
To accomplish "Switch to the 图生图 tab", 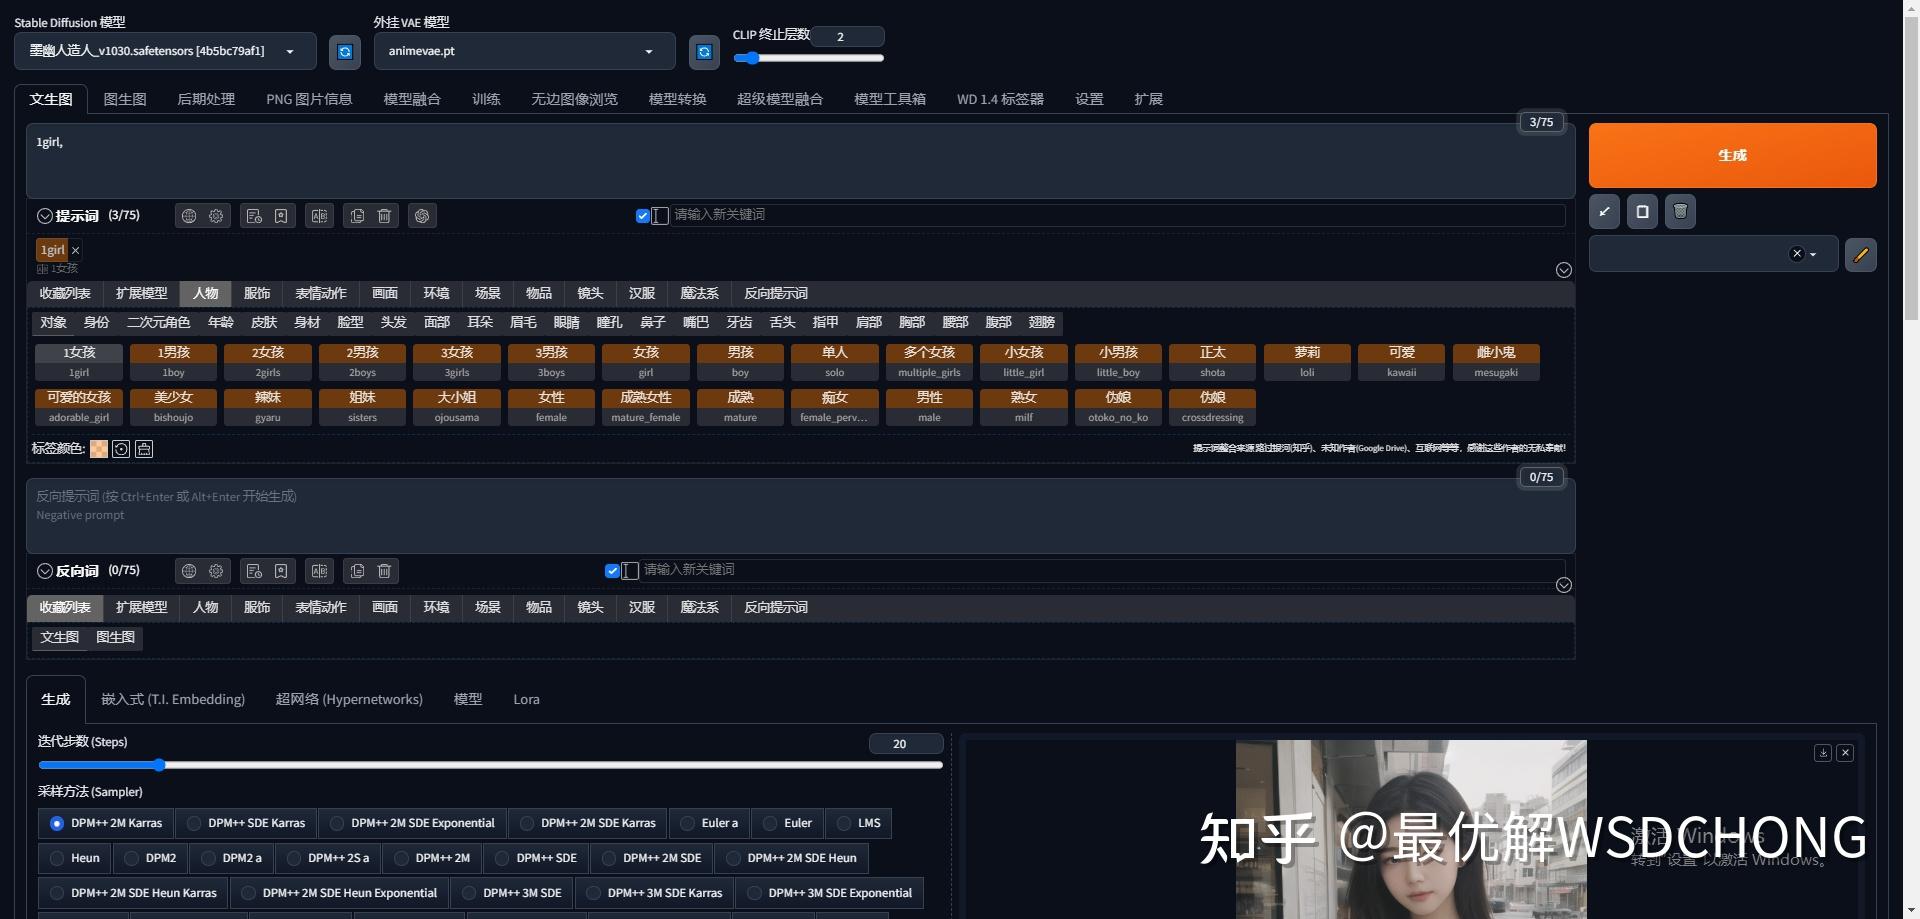I will click(125, 98).
